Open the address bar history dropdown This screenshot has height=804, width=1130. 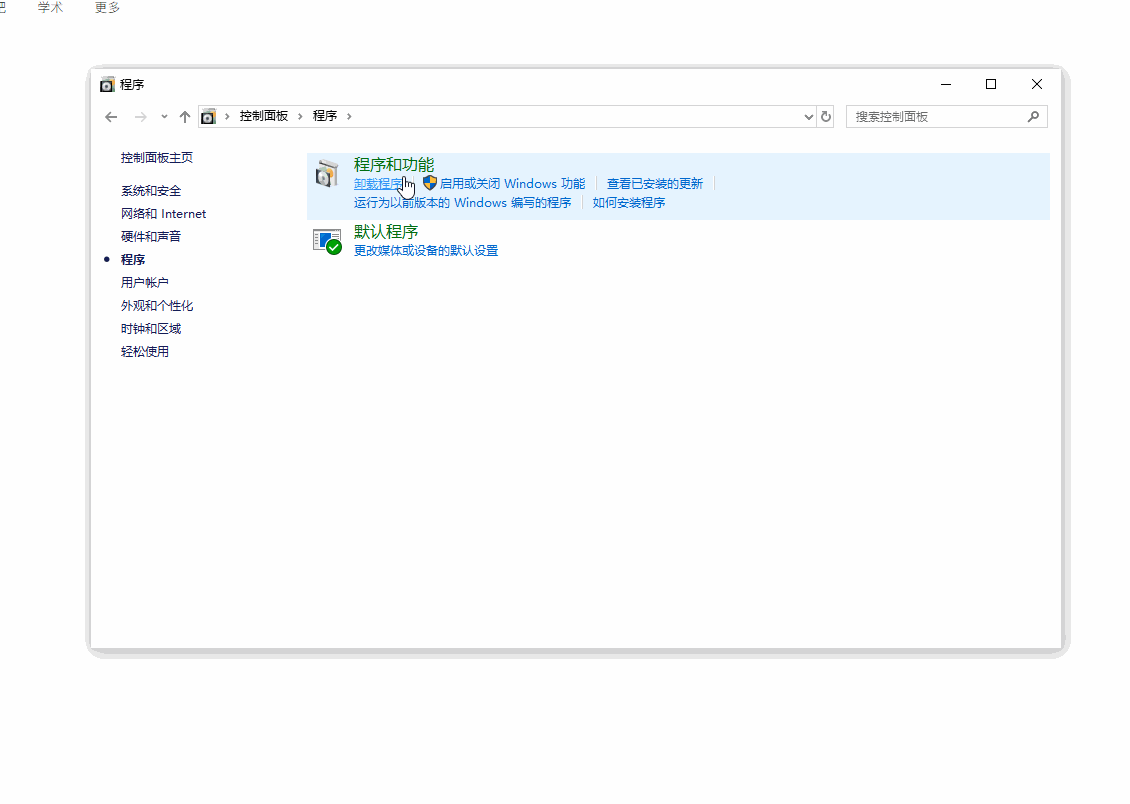point(809,117)
